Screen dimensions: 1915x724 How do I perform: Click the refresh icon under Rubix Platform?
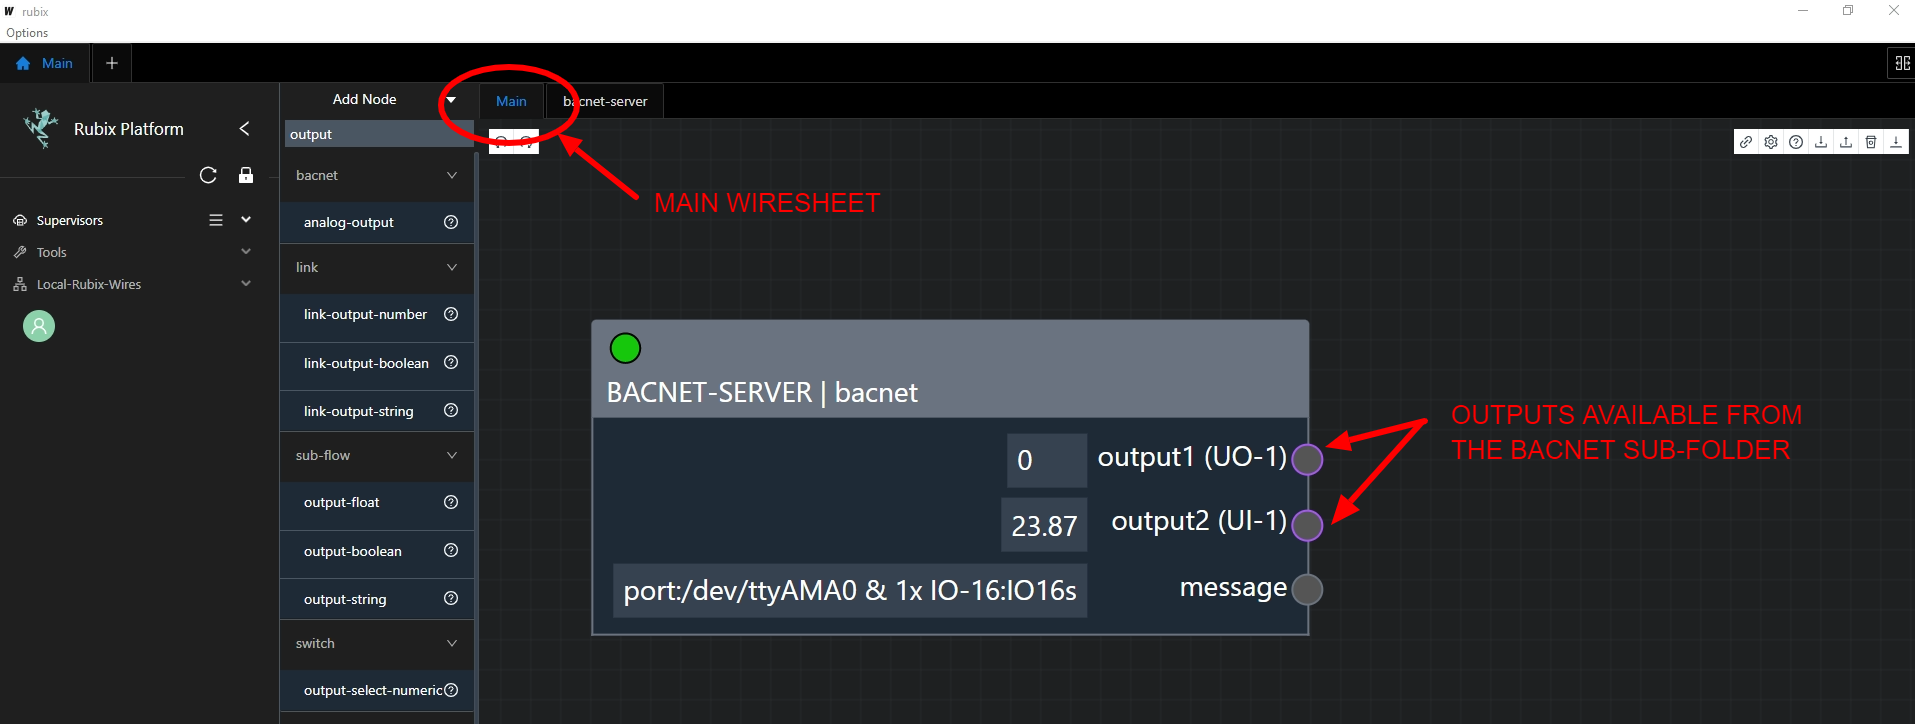point(208,175)
